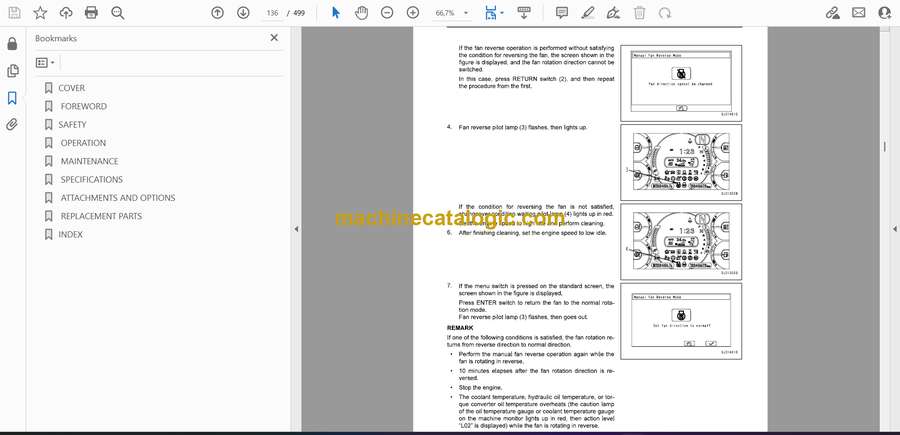Viewport: 900px width, 435px height.
Task: Go to previous page arrow
Action: tap(217, 13)
